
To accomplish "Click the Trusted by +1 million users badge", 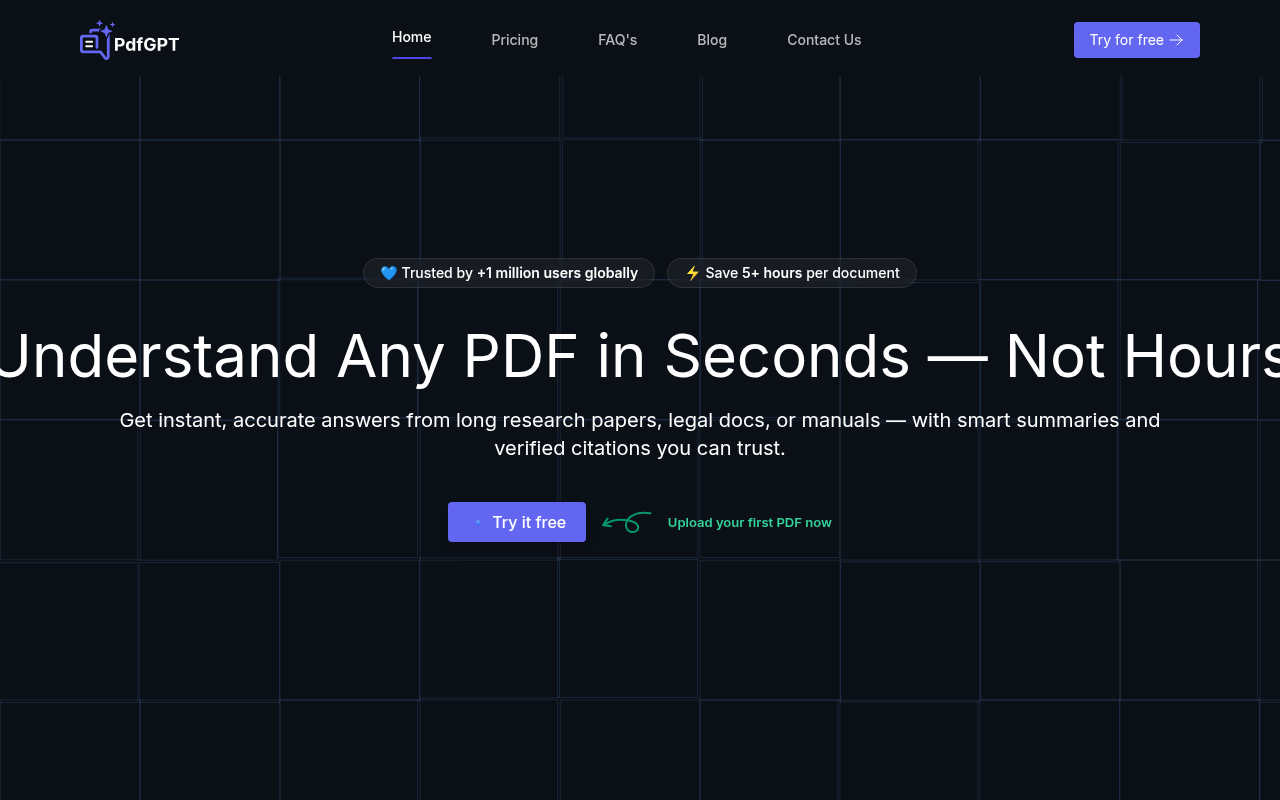I will tap(509, 272).
